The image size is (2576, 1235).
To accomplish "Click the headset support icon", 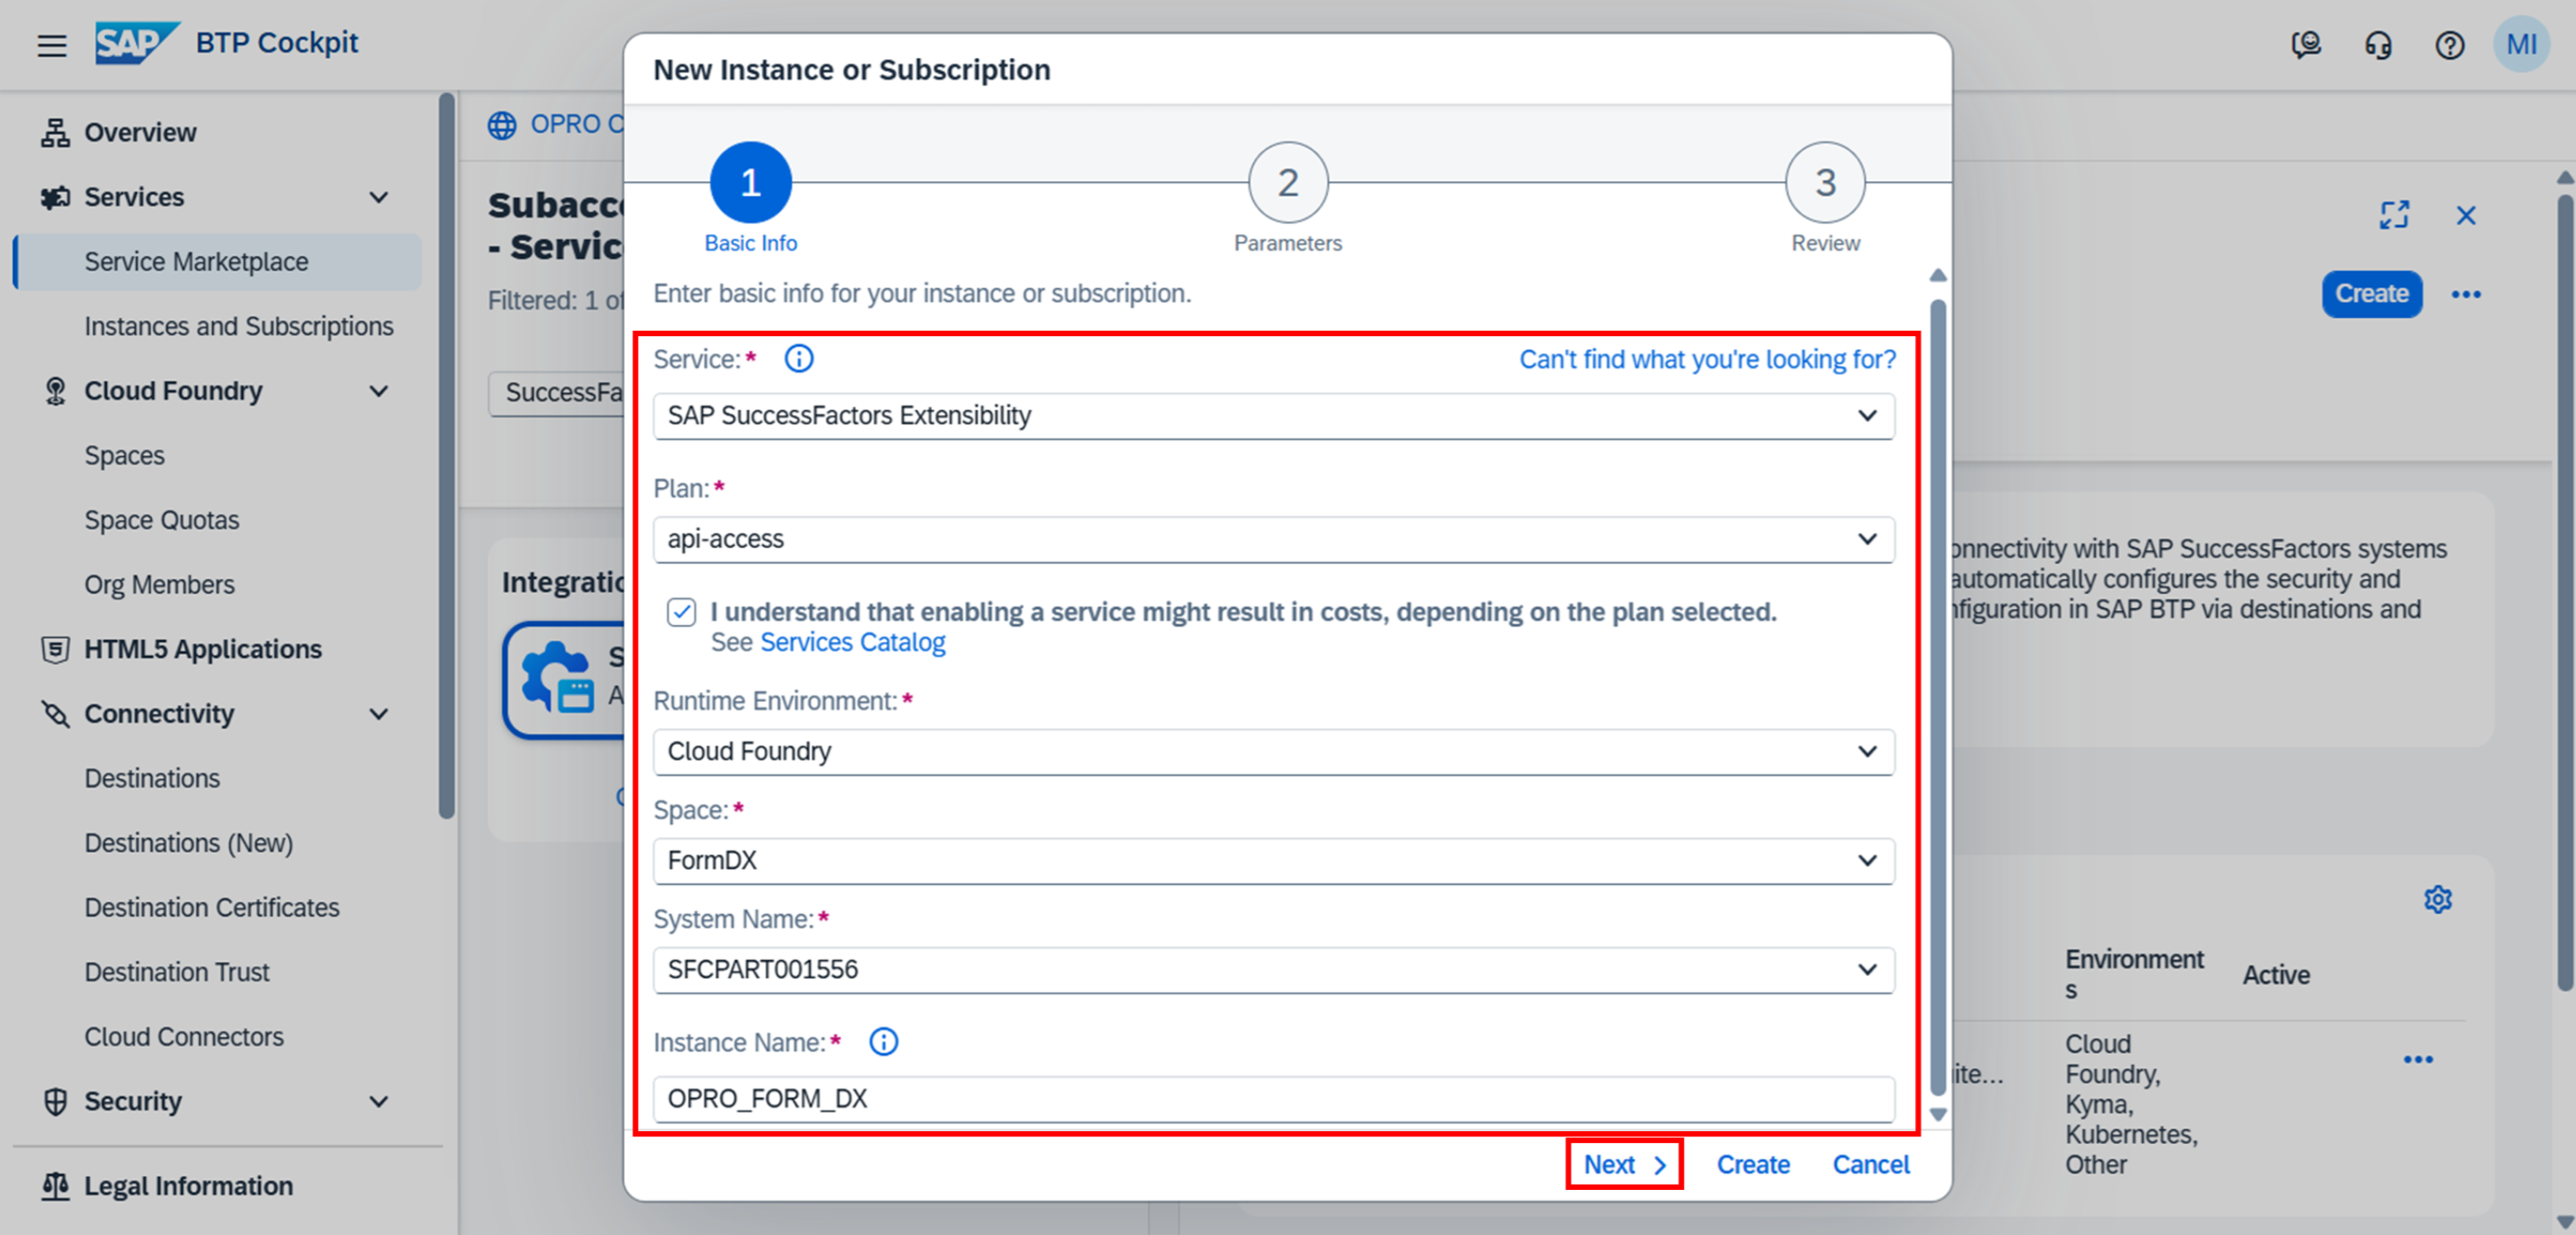I will tap(2378, 45).
